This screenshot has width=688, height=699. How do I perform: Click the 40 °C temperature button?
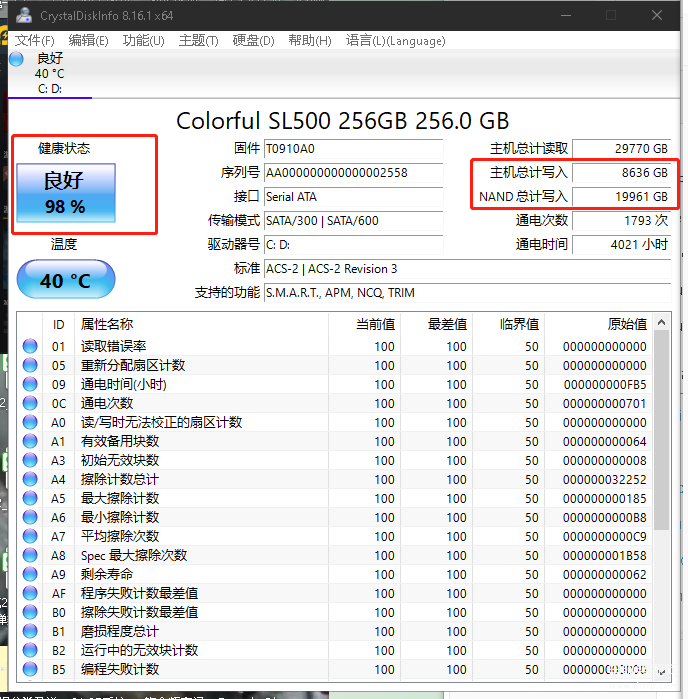coord(66,280)
